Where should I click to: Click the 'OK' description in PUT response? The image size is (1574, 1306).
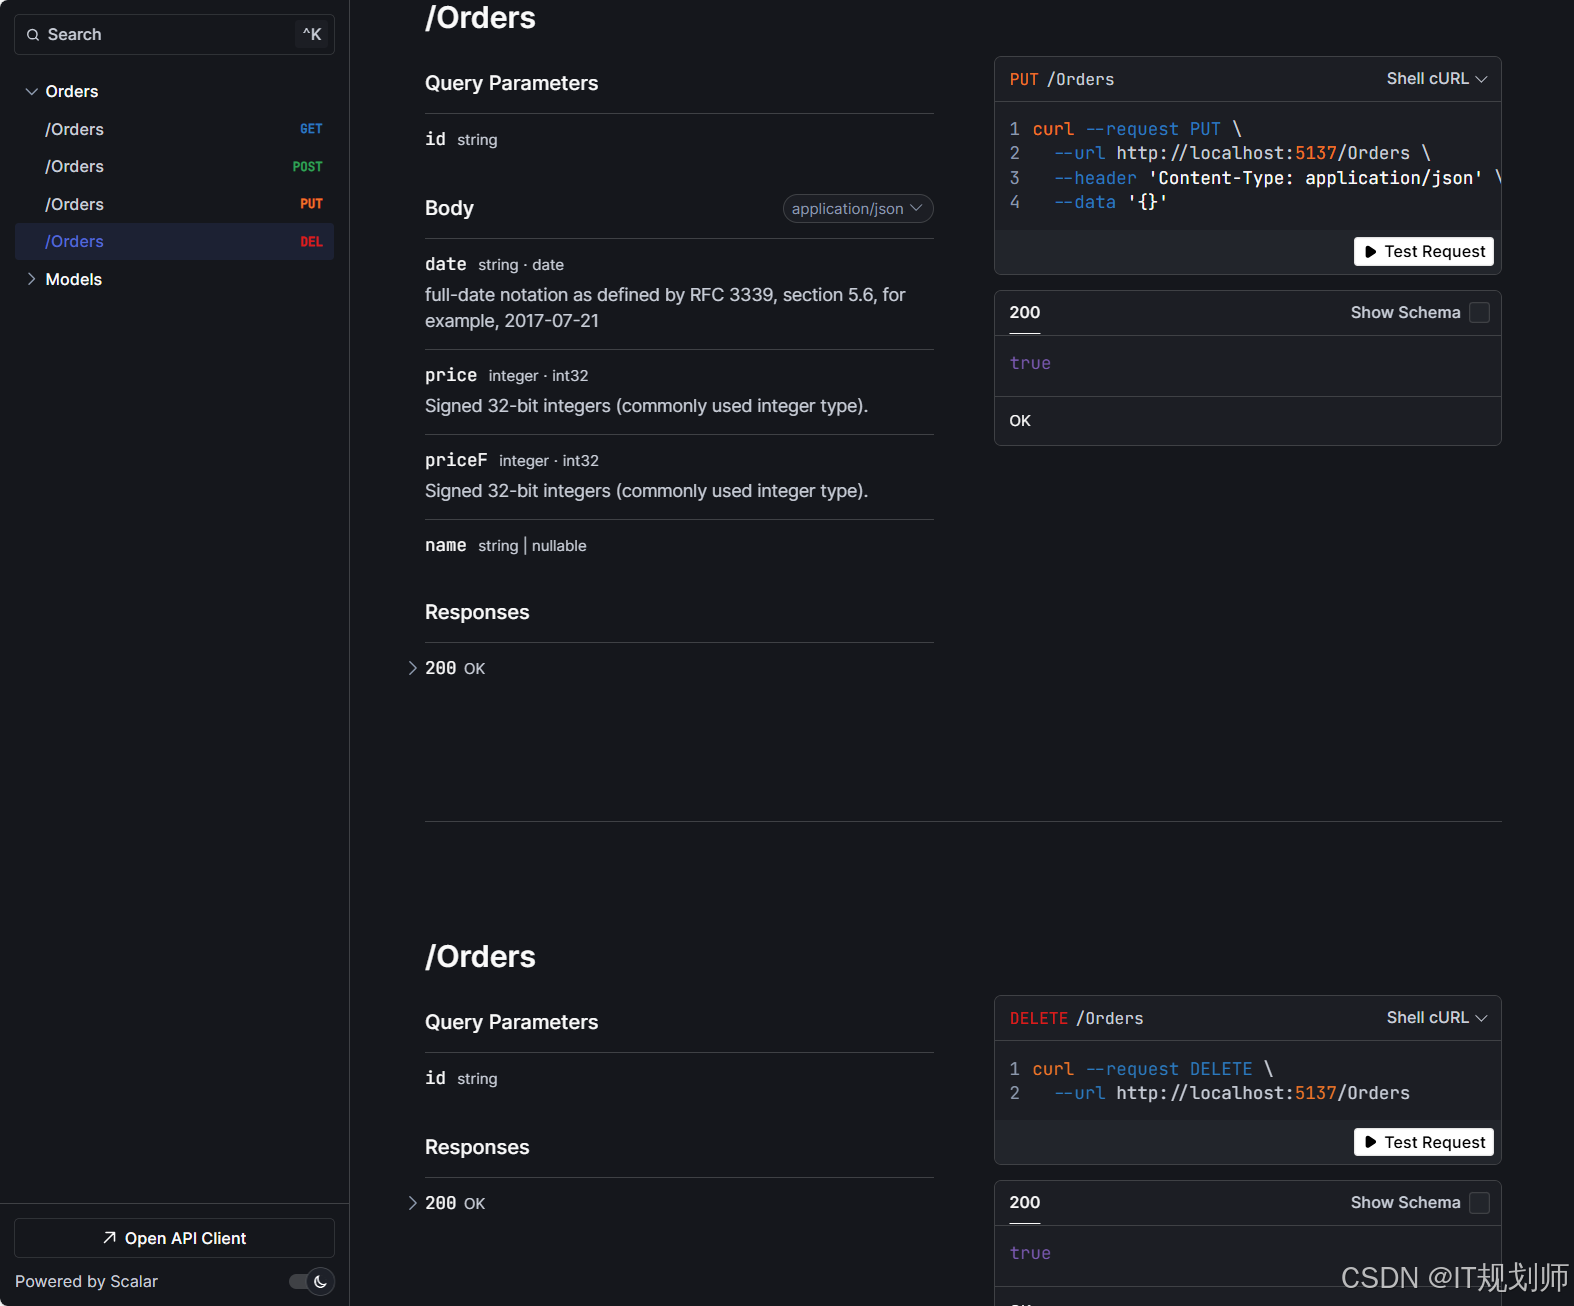tap(1020, 421)
